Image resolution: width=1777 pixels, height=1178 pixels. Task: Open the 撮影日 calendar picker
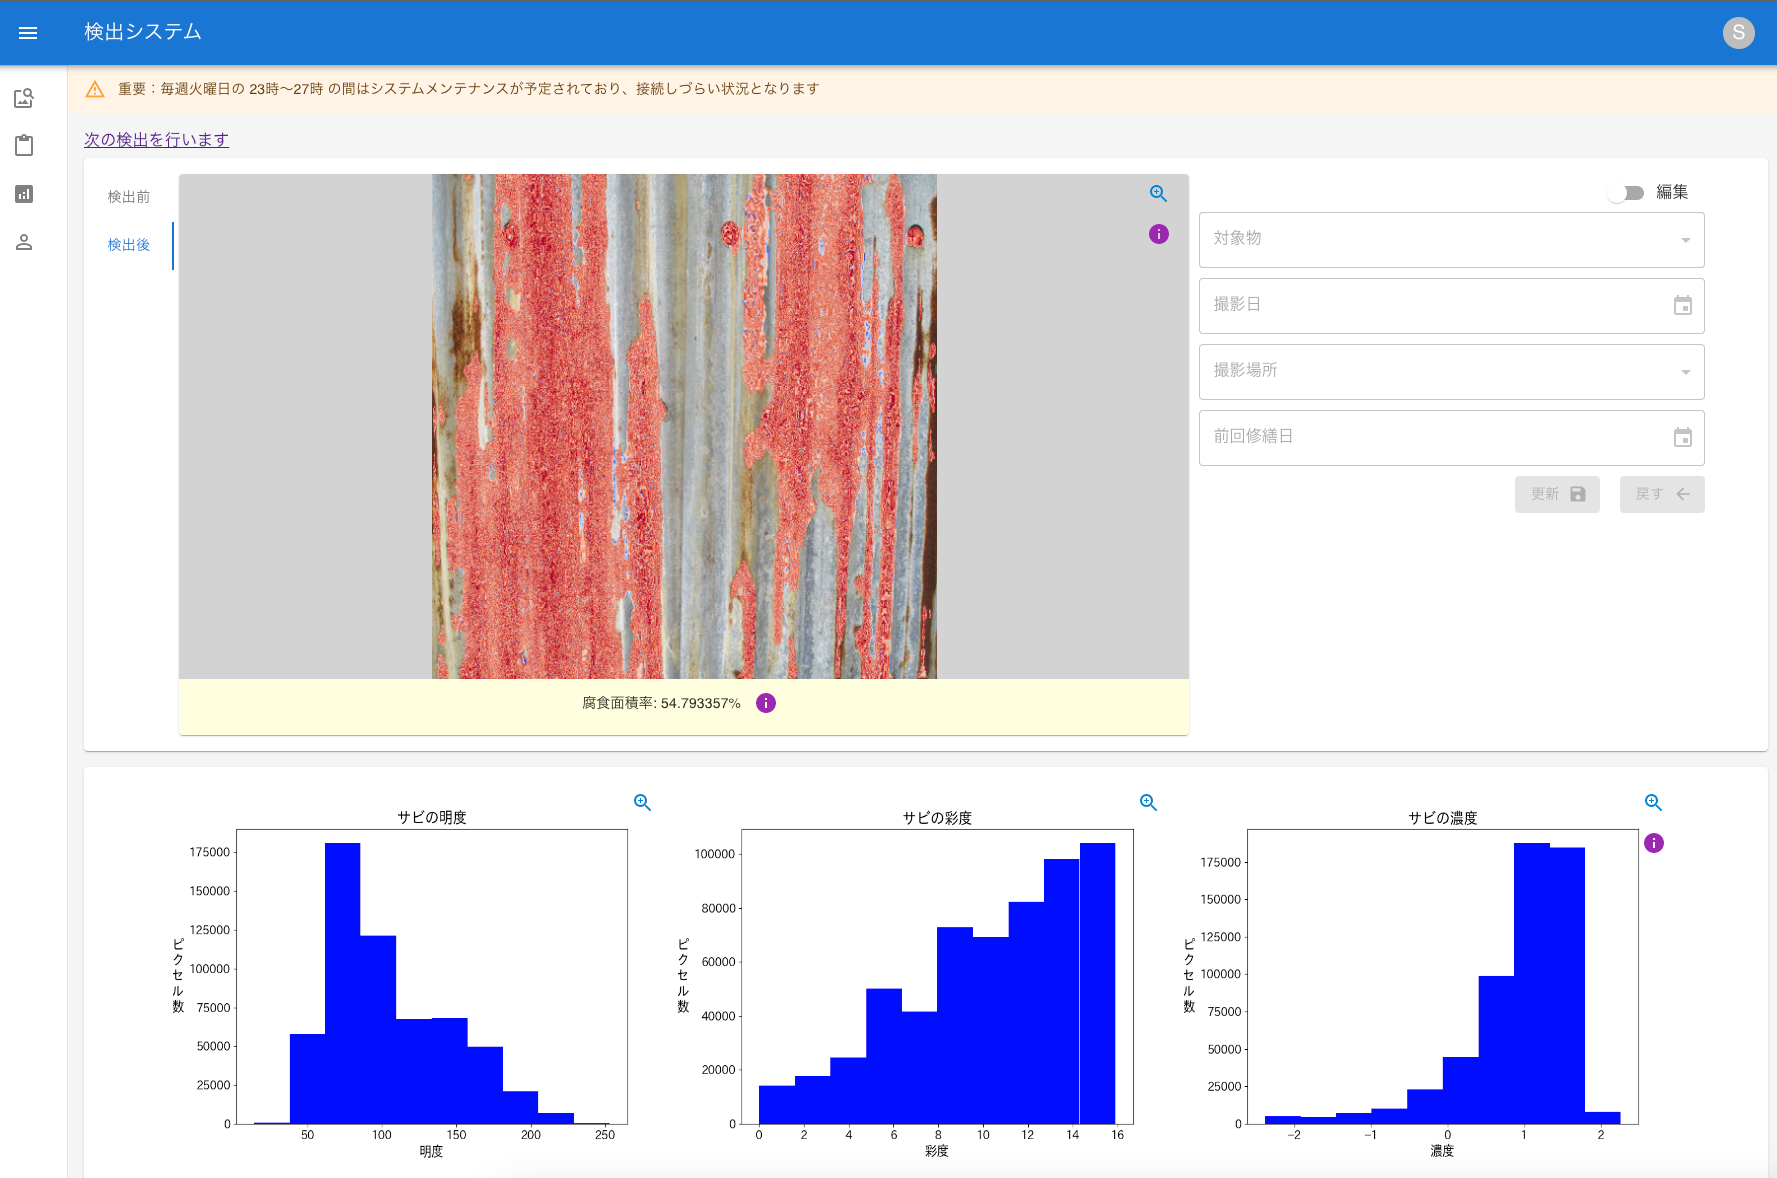pos(1682,306)
